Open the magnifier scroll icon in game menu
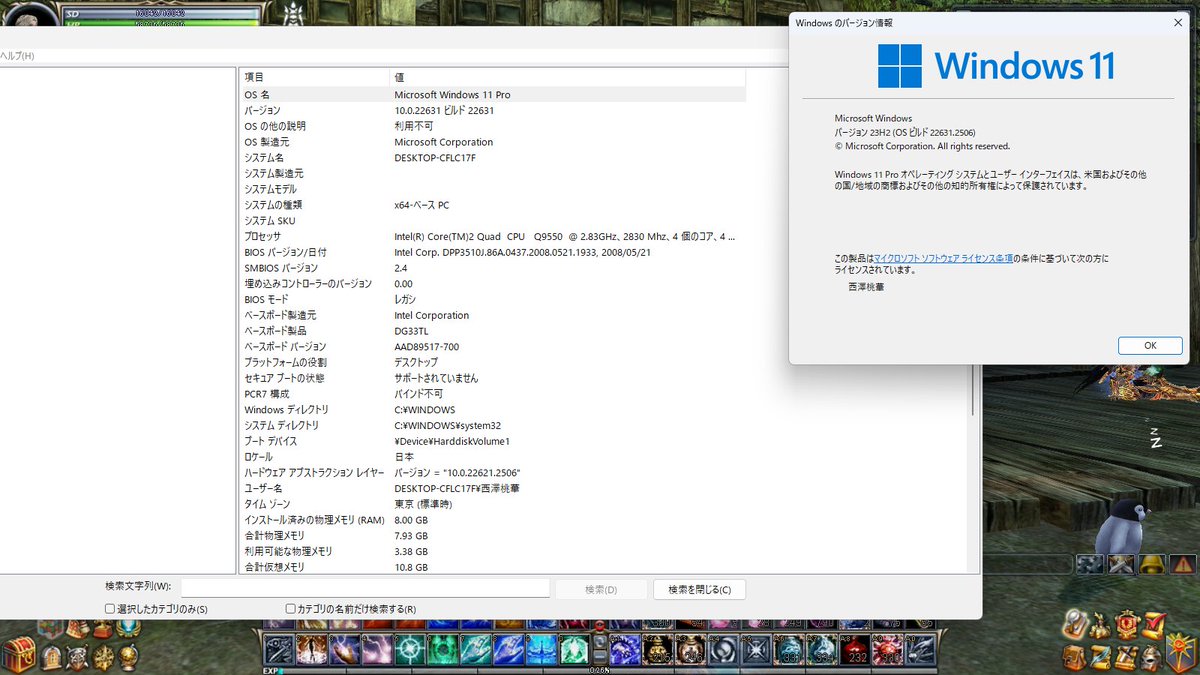 pos(1074,623)
